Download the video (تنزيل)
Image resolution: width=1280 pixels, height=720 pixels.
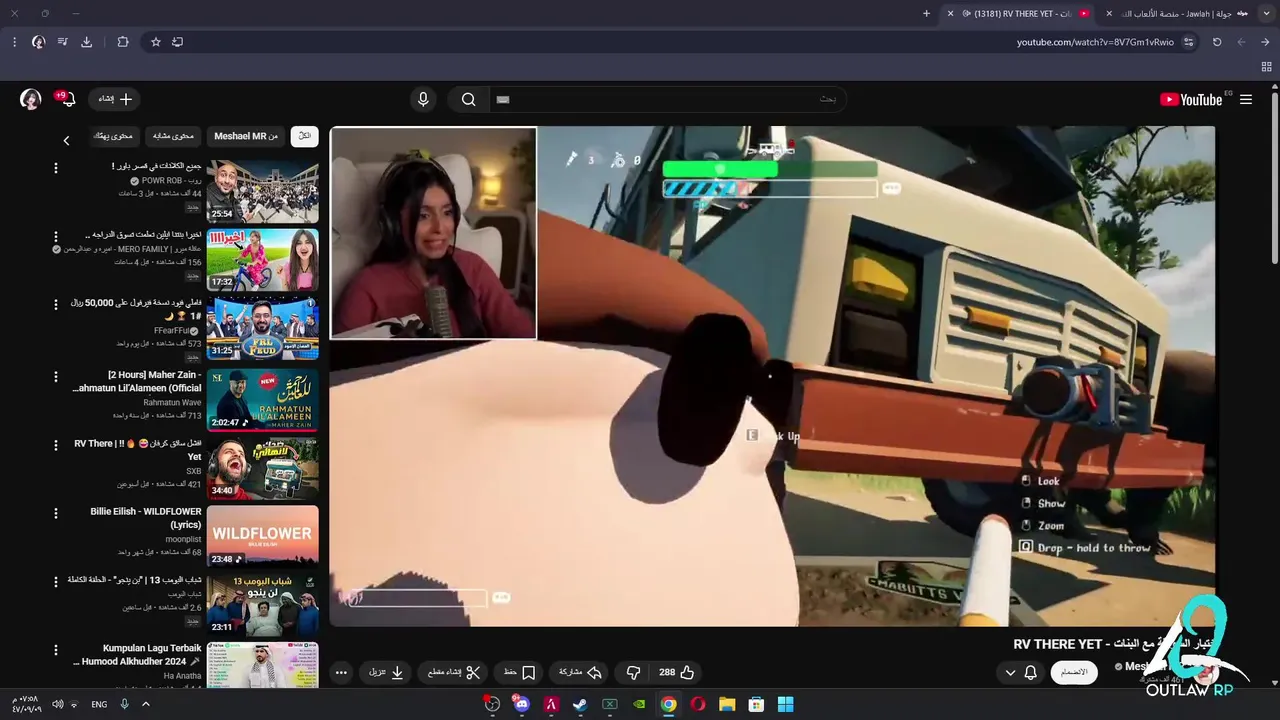[386, 672]
